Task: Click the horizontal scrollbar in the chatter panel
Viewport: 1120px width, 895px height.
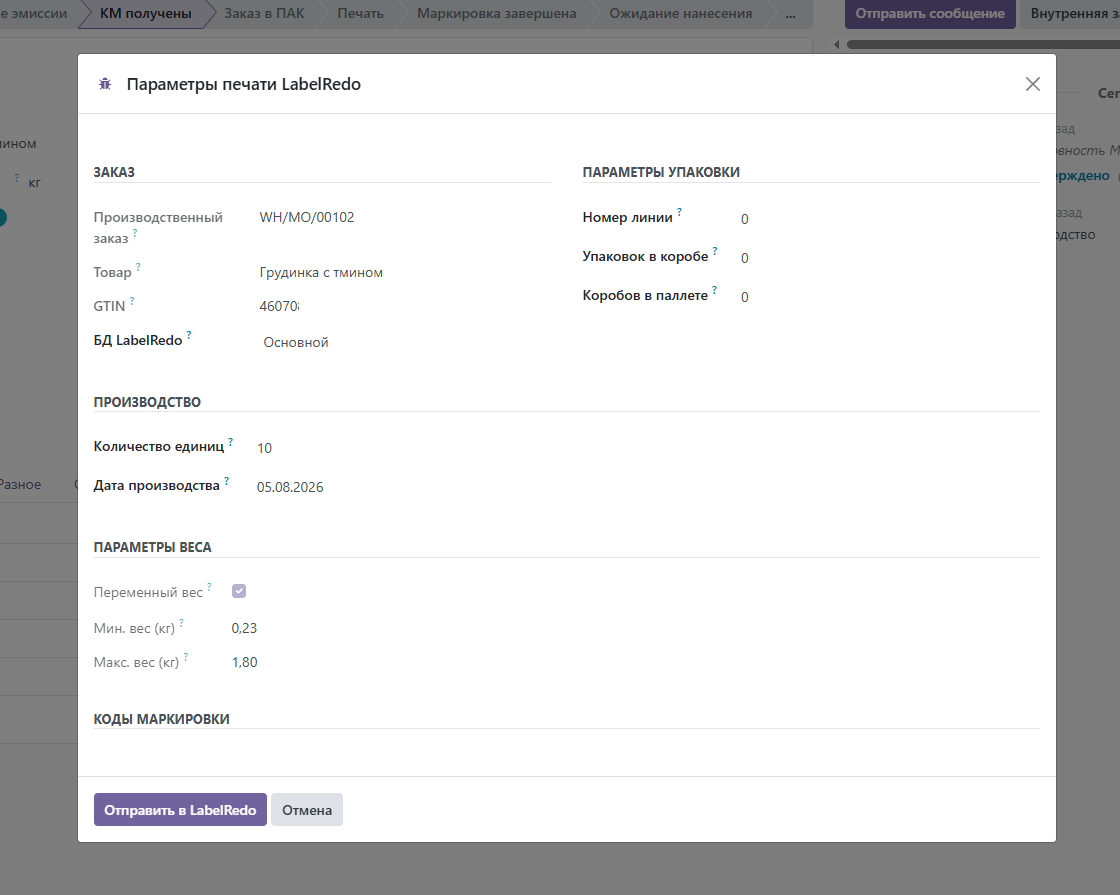Action: pos(983,44)
